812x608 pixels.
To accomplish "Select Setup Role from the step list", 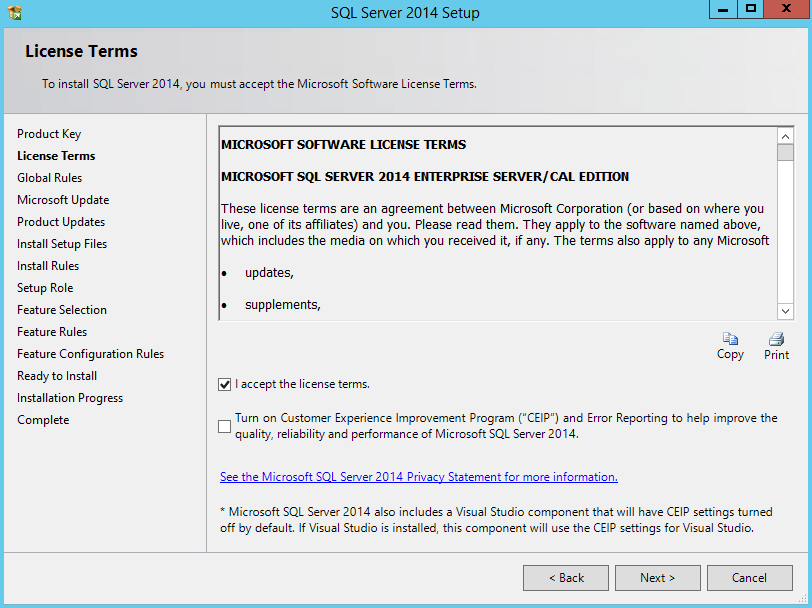I will [x=45, y=287].
